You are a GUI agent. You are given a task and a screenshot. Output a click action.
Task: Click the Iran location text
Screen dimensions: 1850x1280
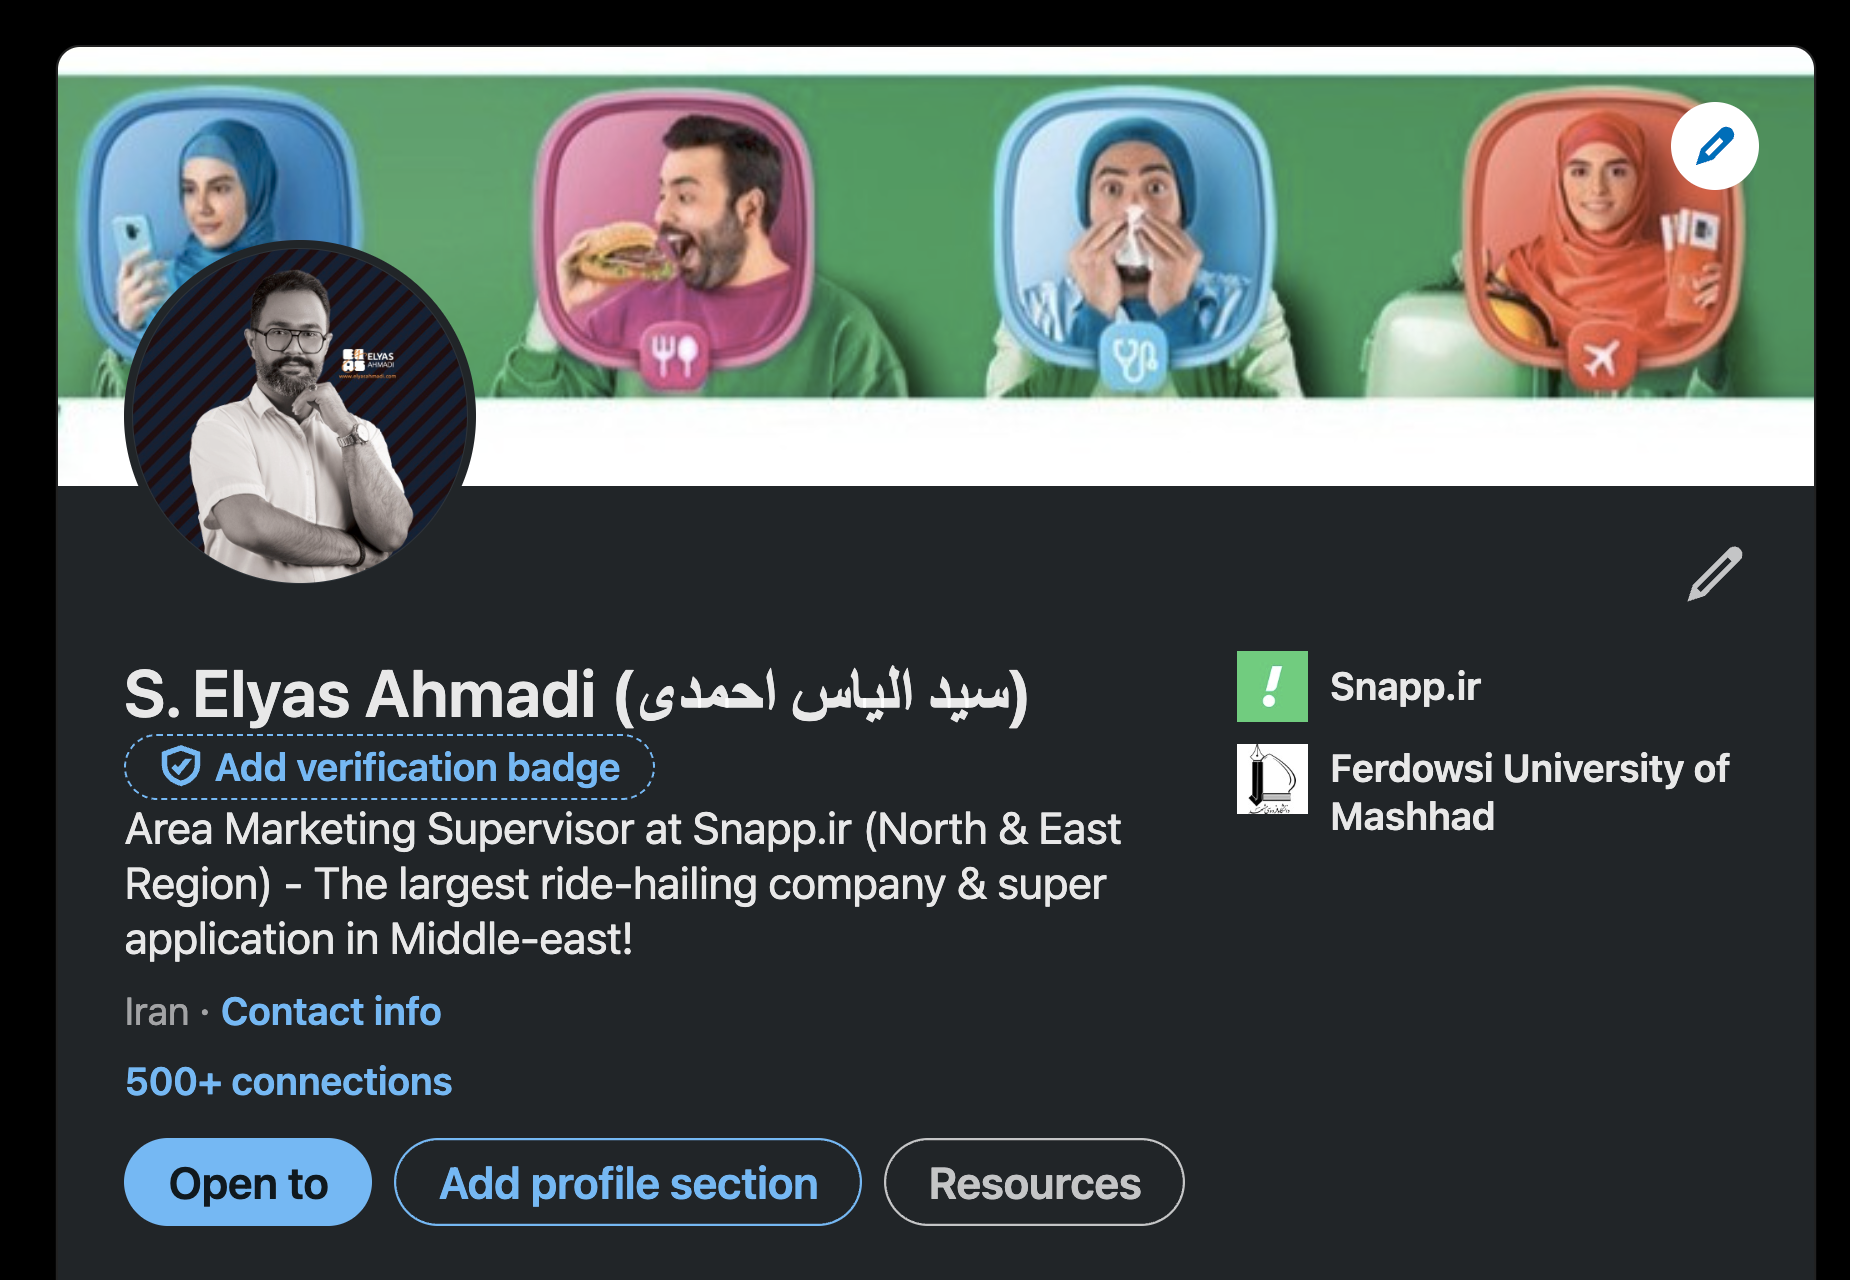coord(157,1012)
